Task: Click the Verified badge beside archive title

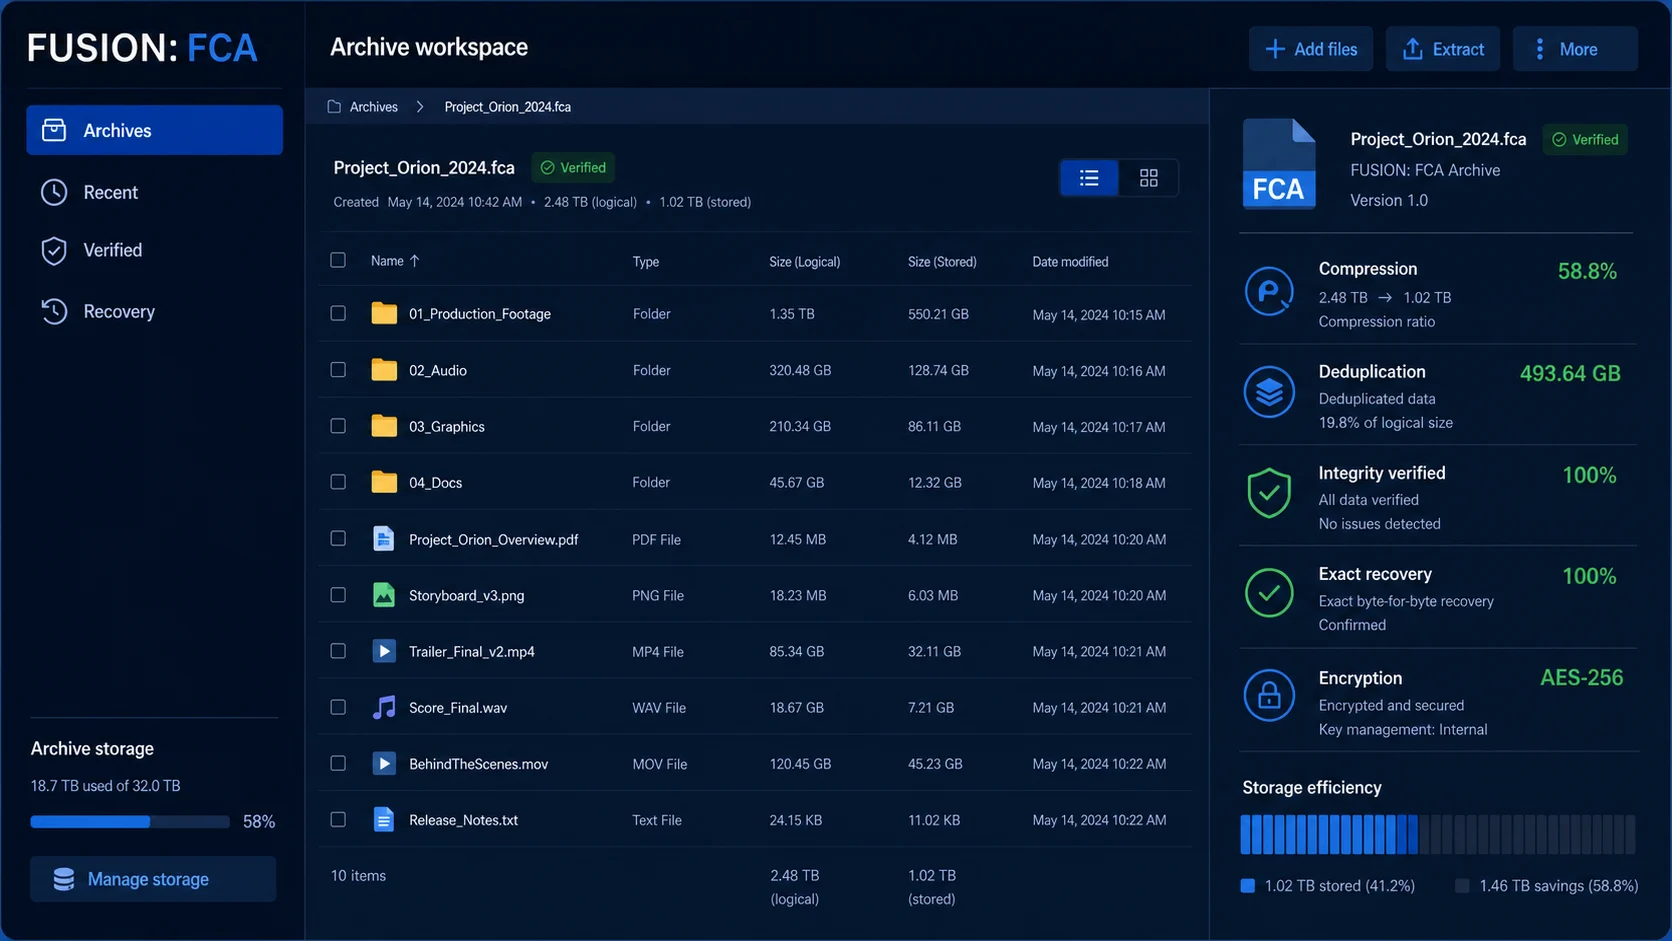Action: tap(573, 167)
